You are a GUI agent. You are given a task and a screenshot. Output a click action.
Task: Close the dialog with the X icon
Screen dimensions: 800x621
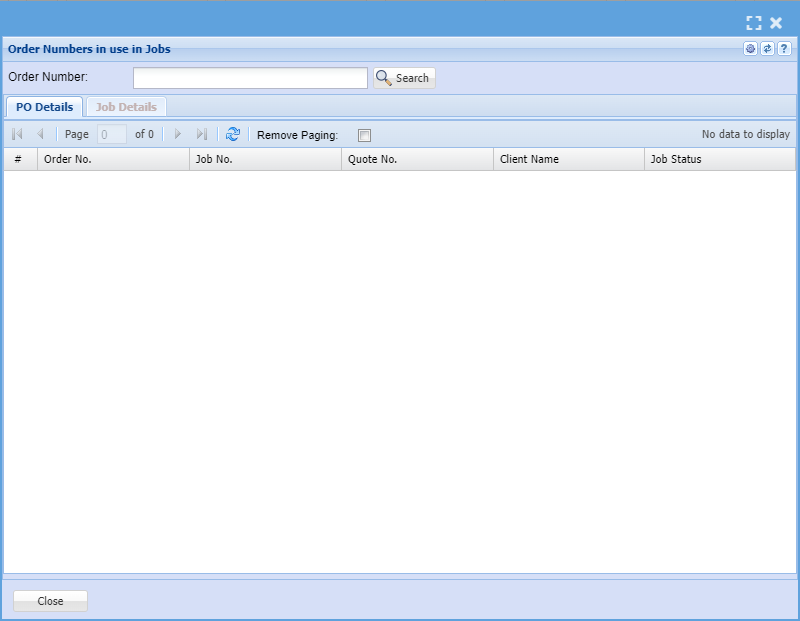tap(776, 23)
